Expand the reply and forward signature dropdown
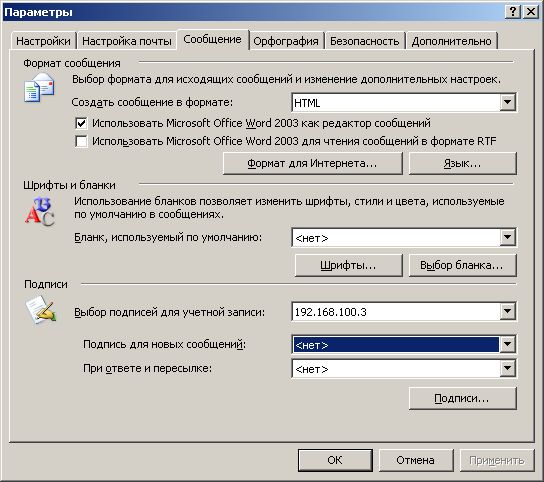This screenshot has height=482, width=544. (507, 368)
